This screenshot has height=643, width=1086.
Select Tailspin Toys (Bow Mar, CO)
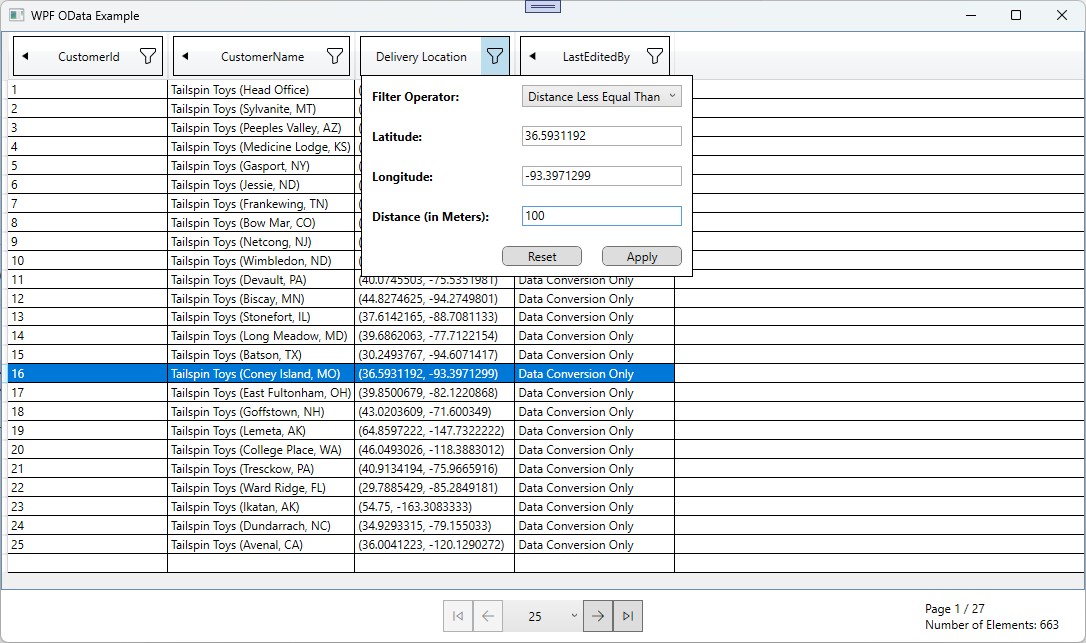click(243, 222)
